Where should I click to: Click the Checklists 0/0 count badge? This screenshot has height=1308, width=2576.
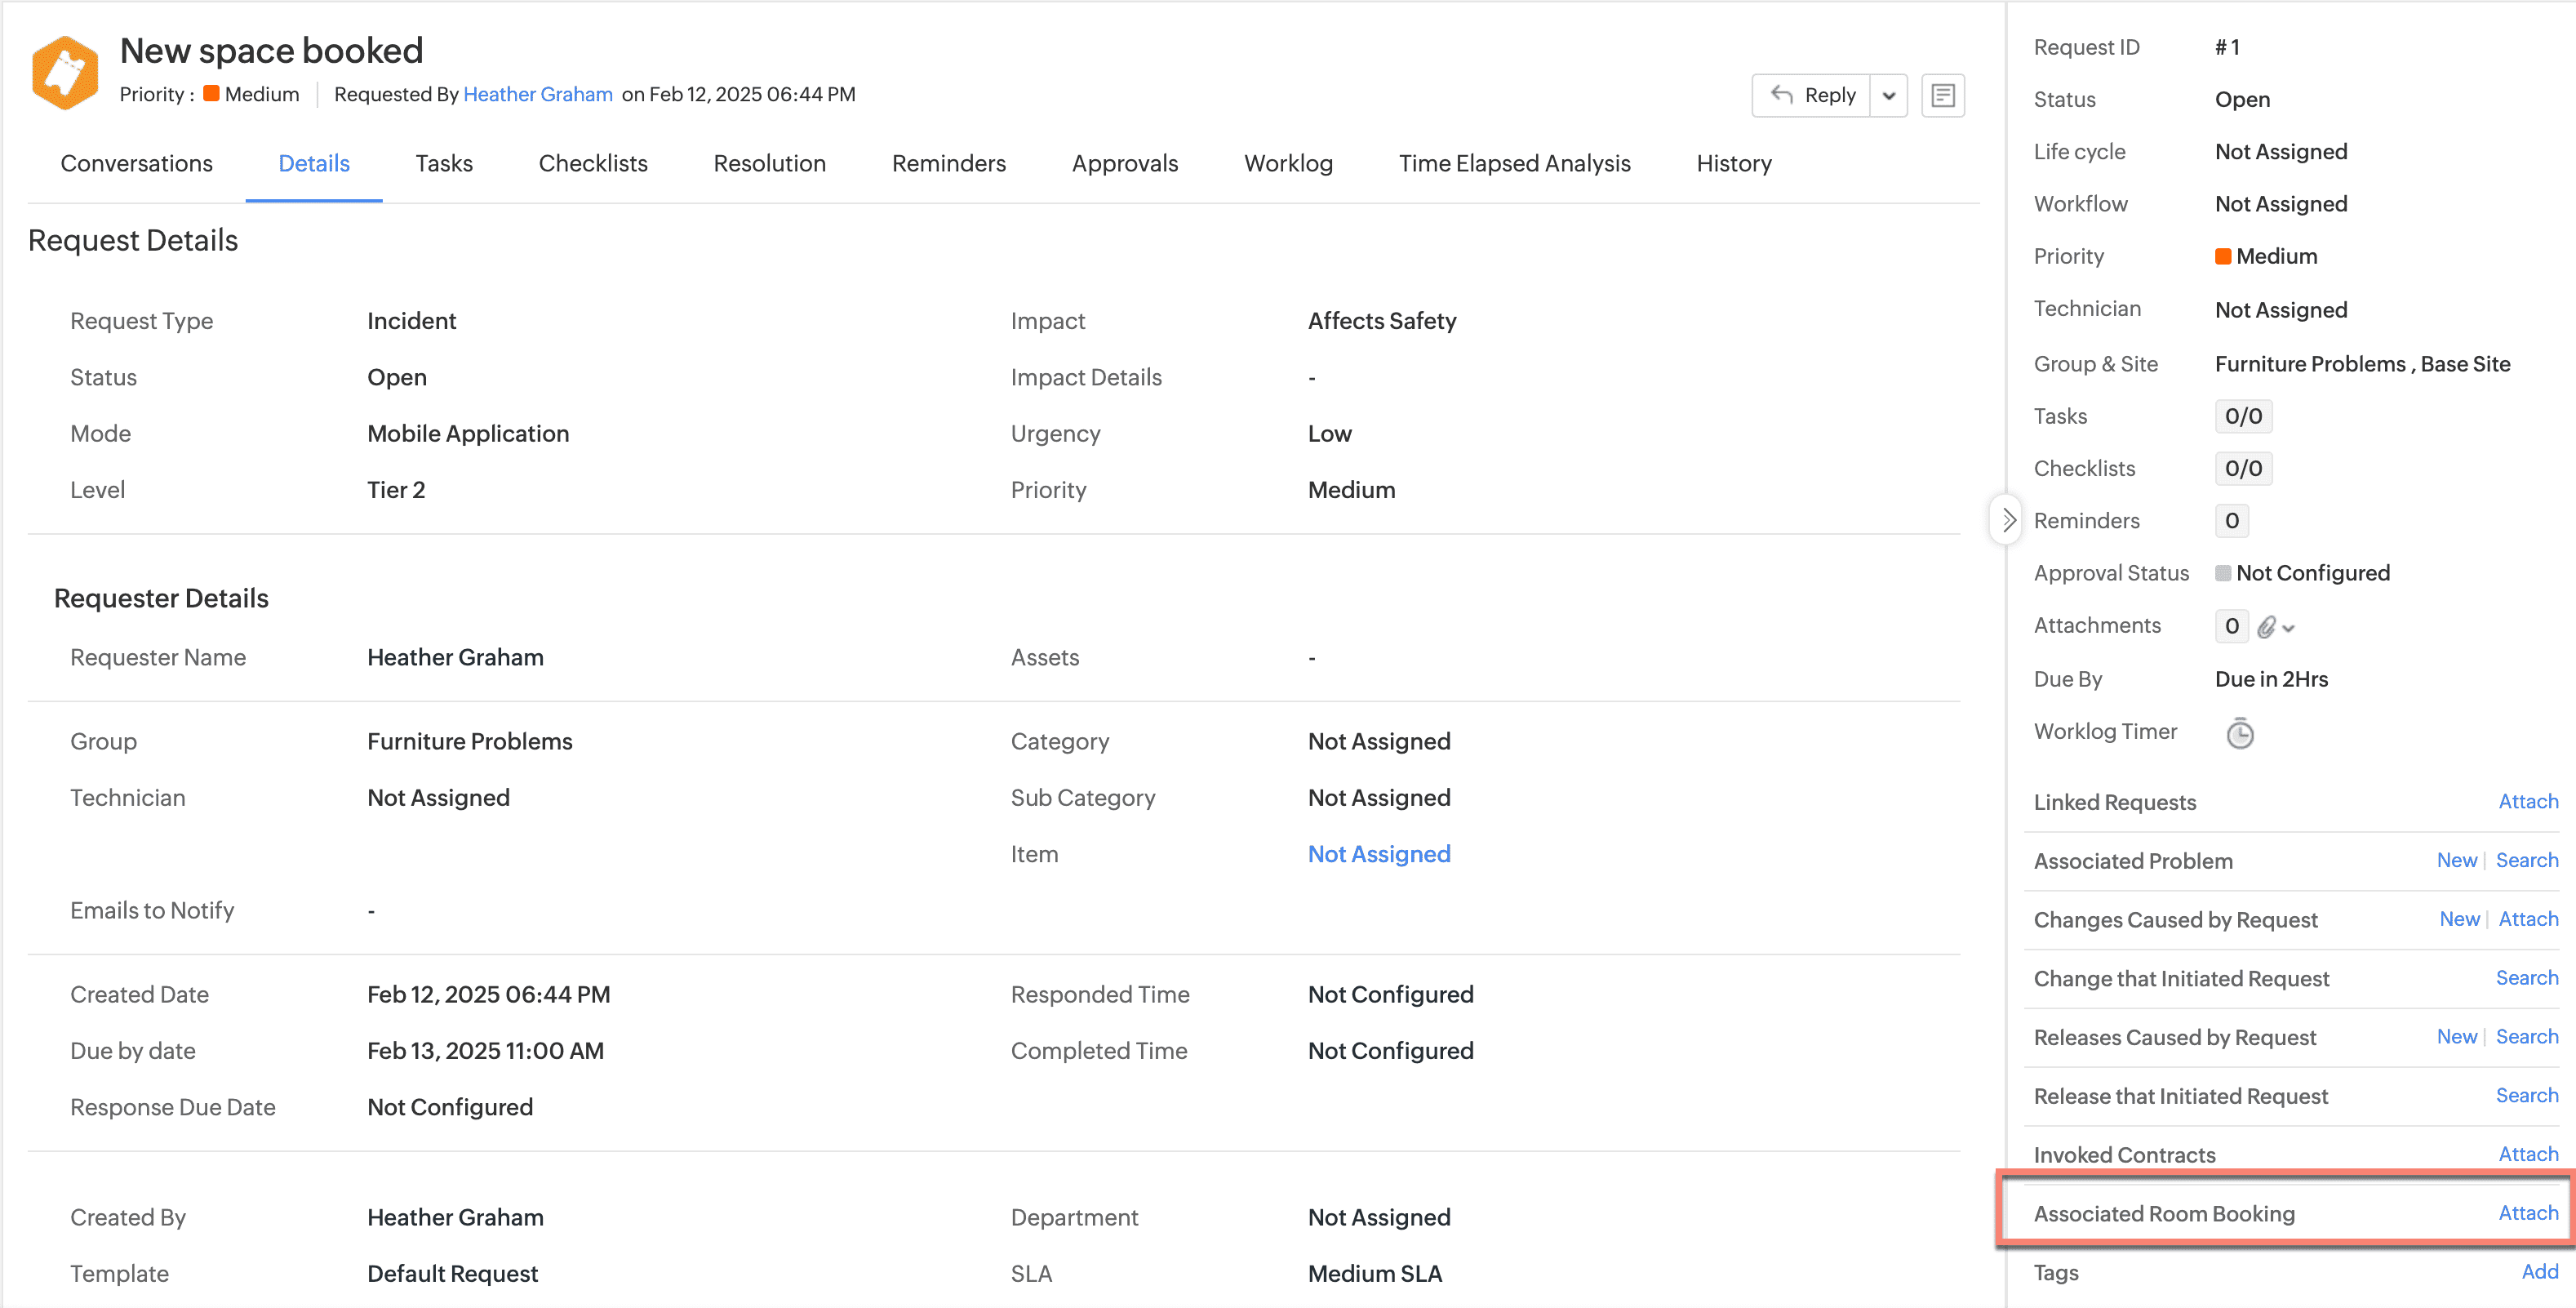click(2243, 468)
